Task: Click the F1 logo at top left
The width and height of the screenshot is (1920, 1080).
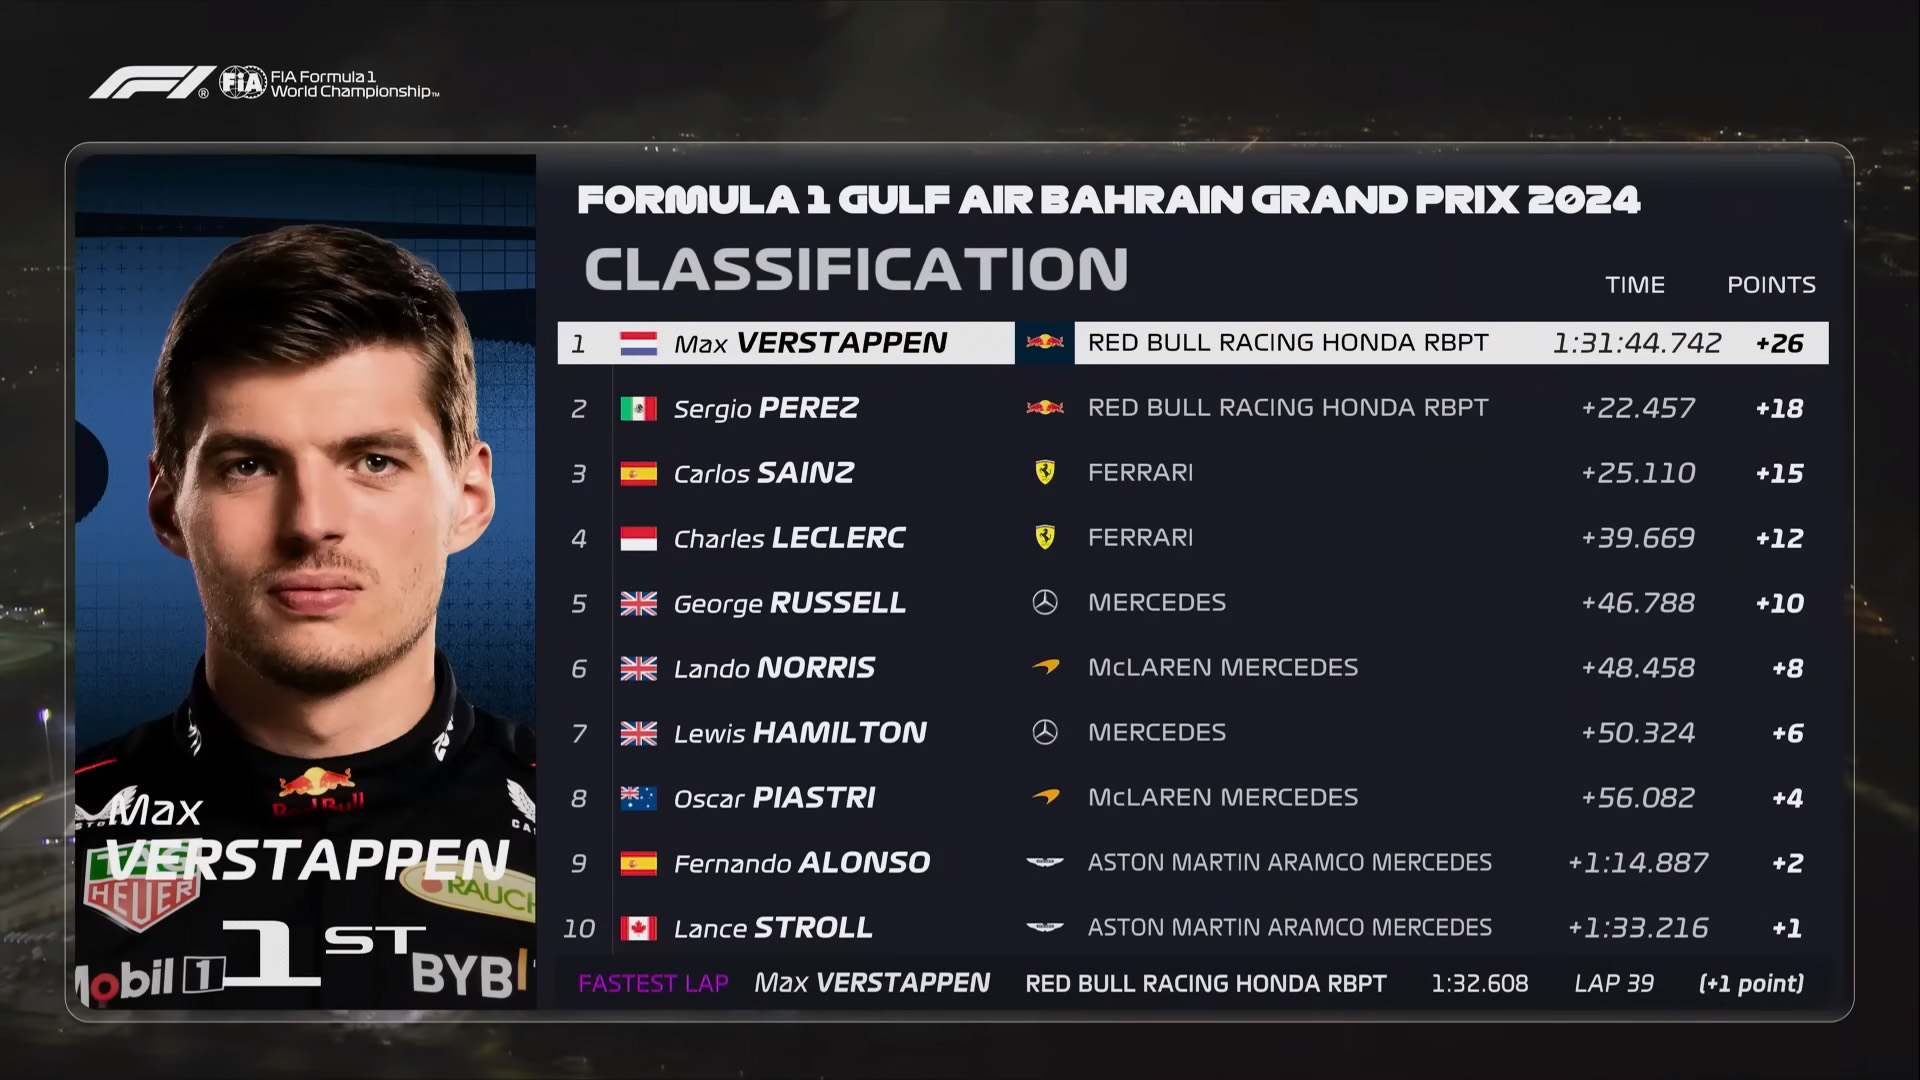Action: (x=150, y=83)
